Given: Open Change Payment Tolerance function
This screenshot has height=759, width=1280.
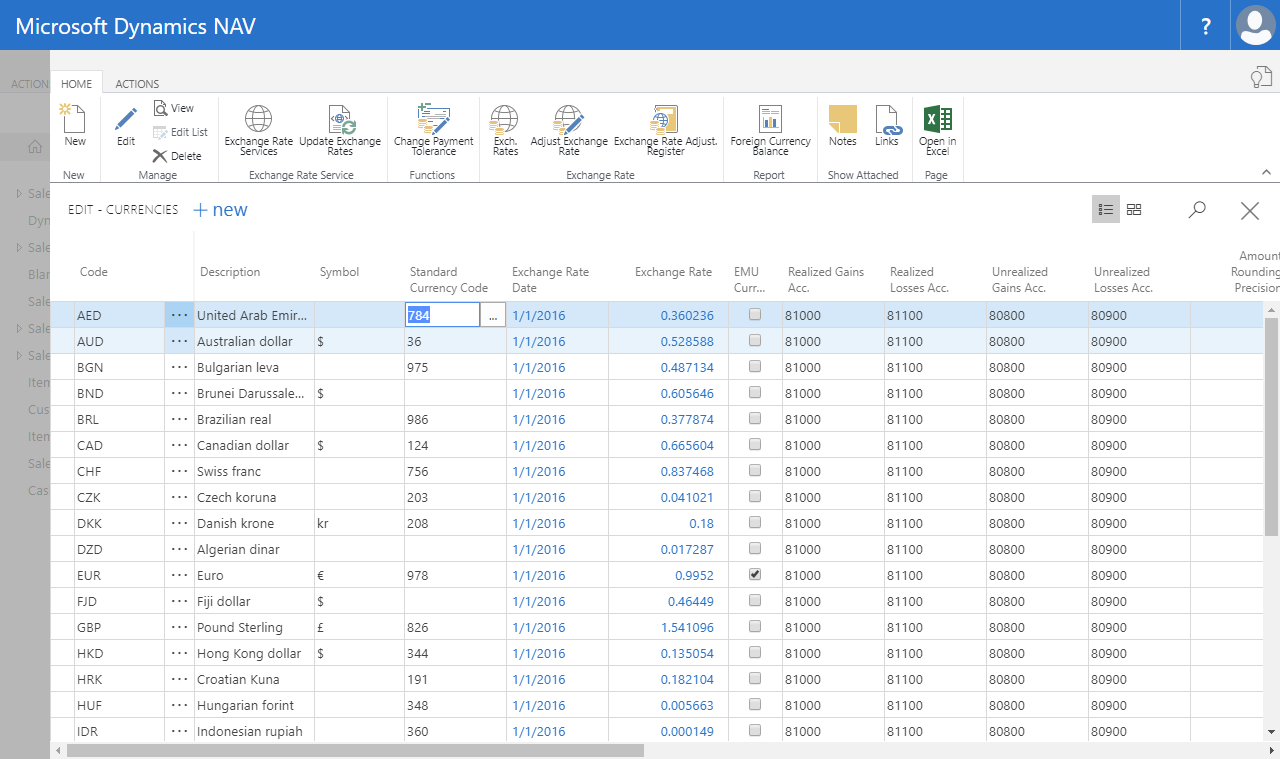Looking at the screenshot, I should pos(434,131).
